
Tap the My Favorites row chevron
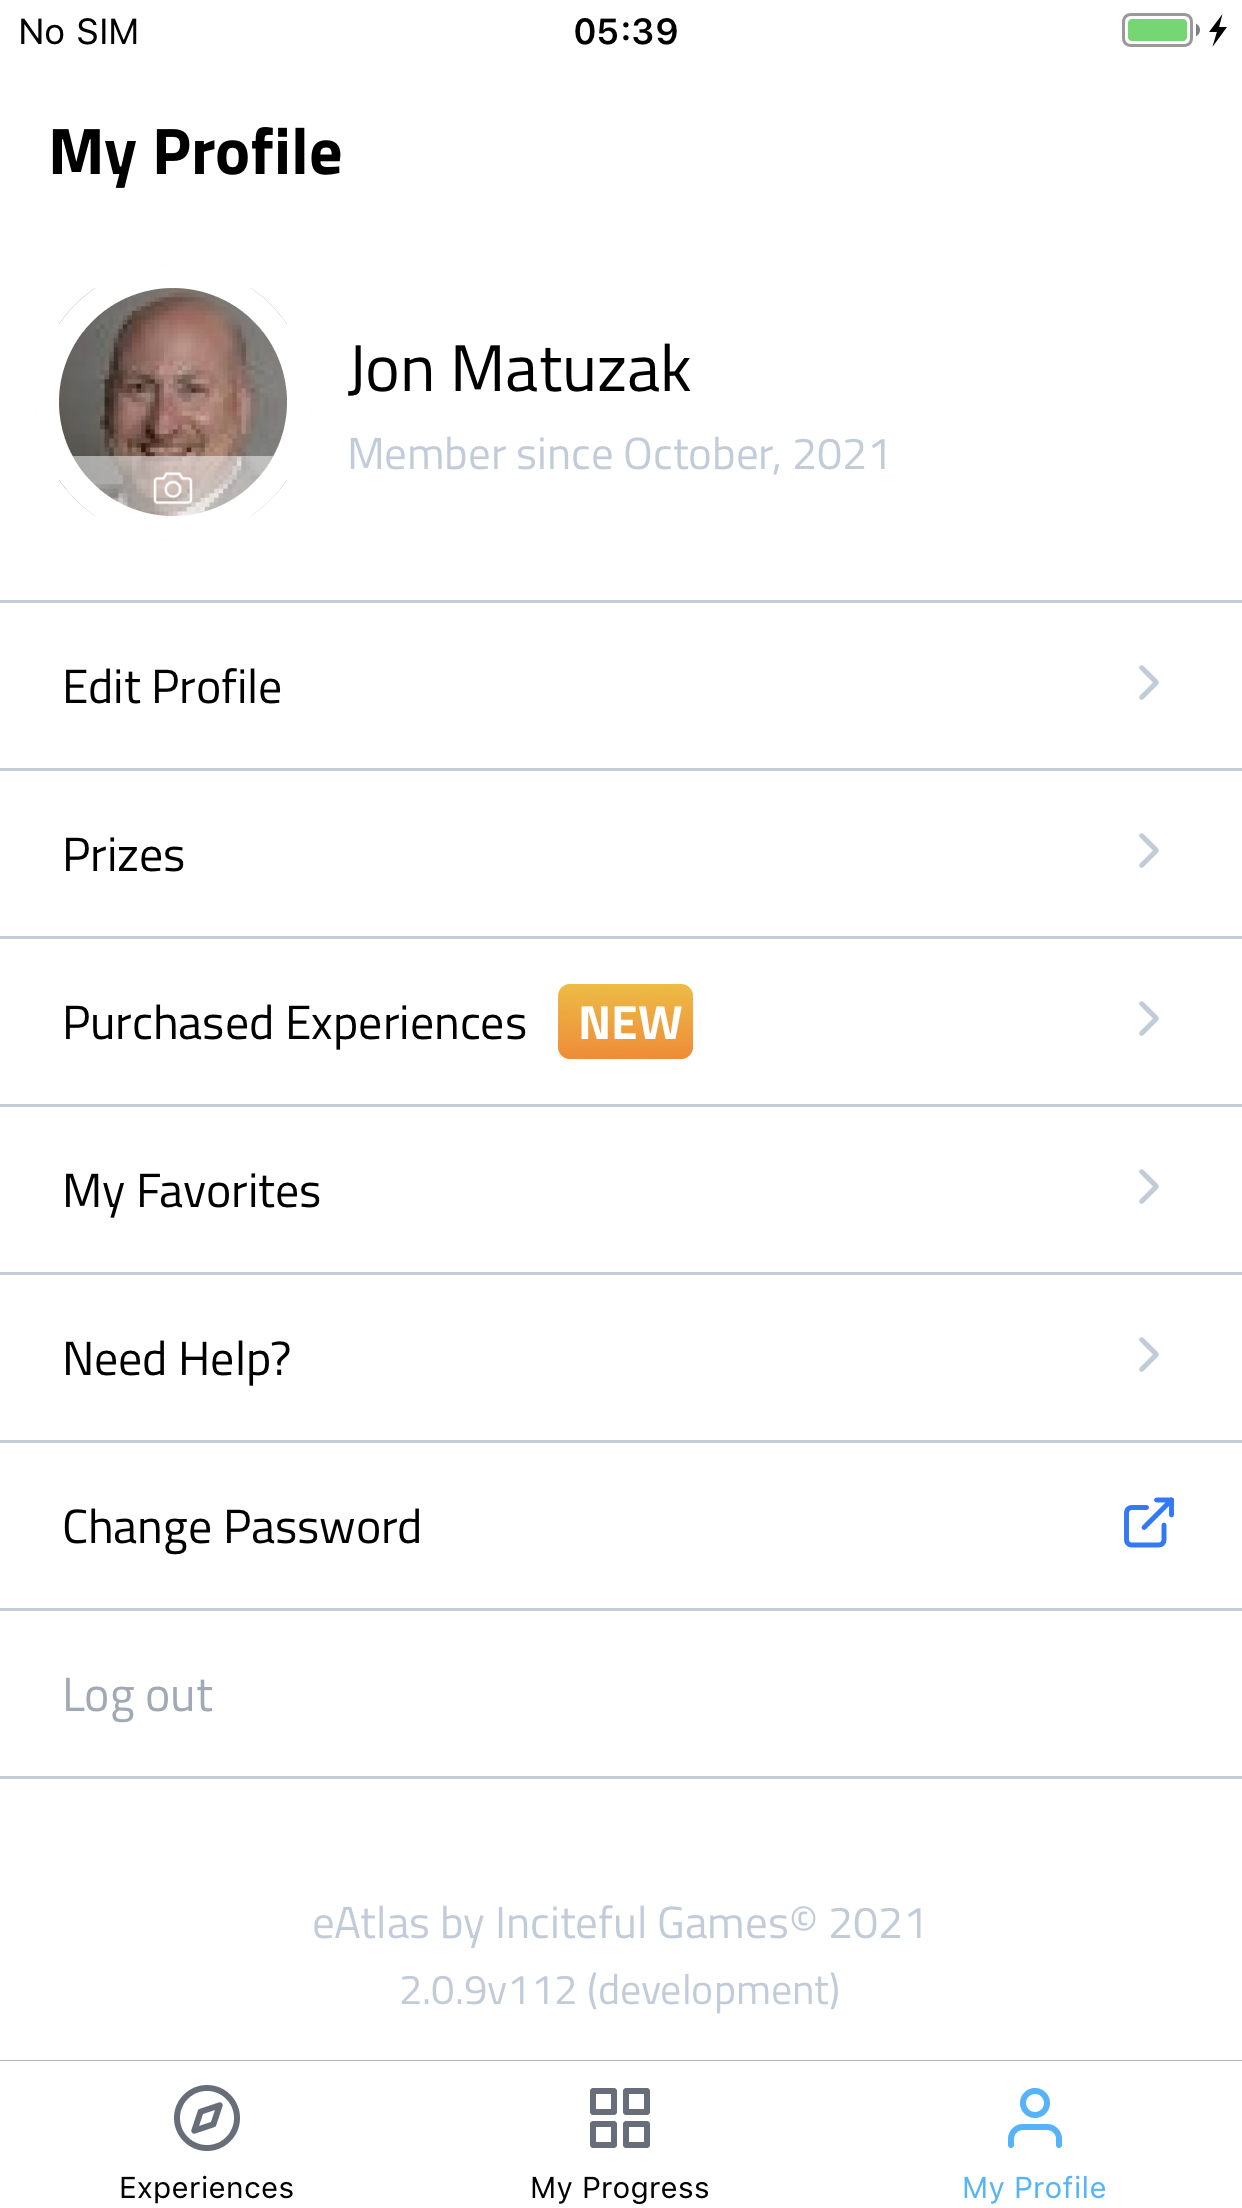1148,1188
